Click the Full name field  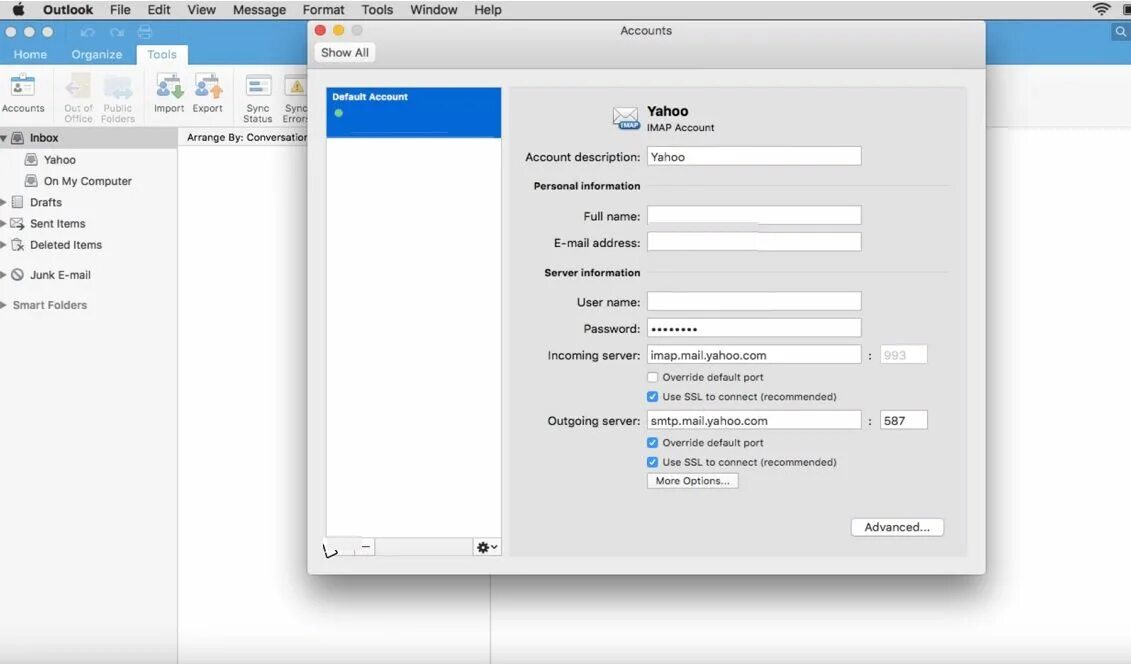(754, 216)
